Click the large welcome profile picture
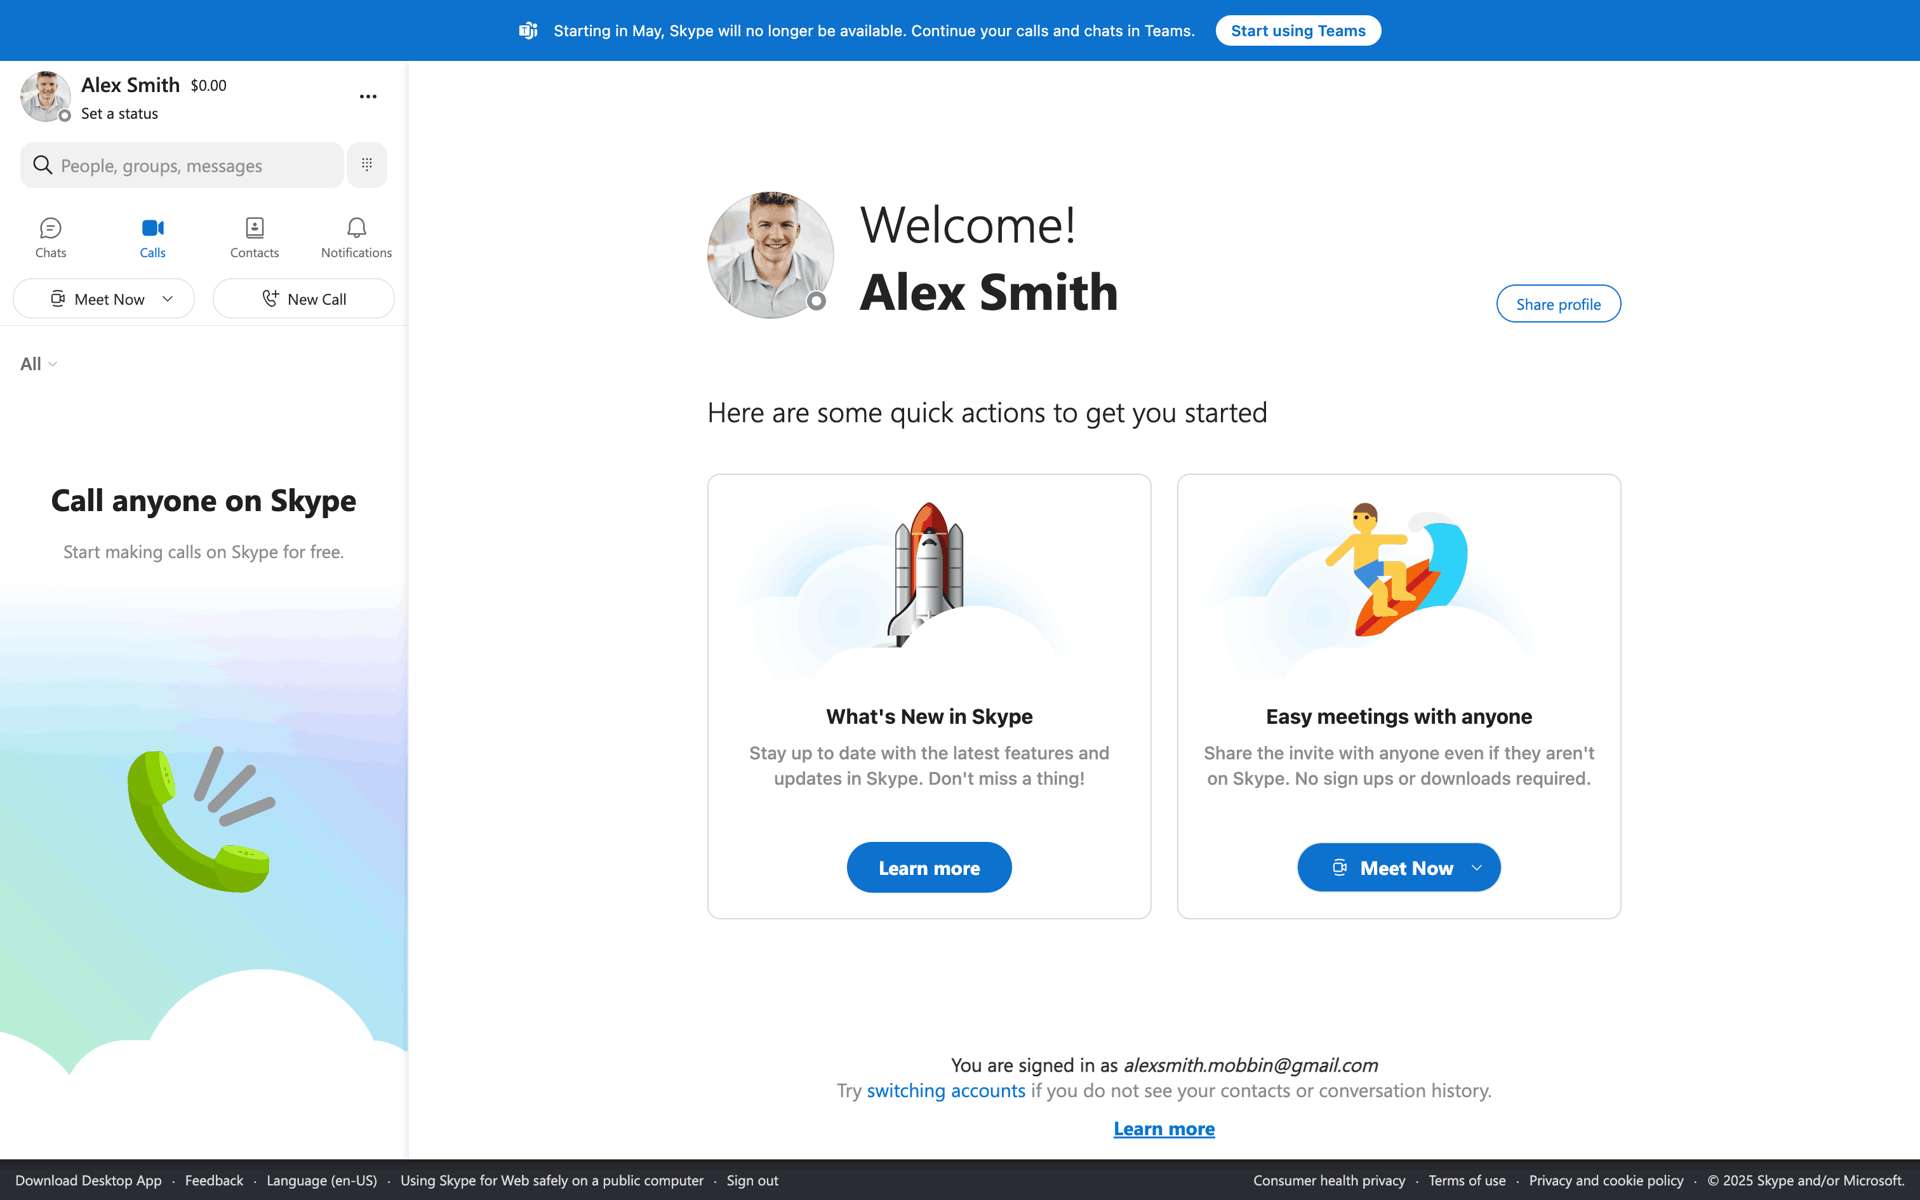Image resolution: width=1920 pixels, height=1200 pixels. (770, 255)
